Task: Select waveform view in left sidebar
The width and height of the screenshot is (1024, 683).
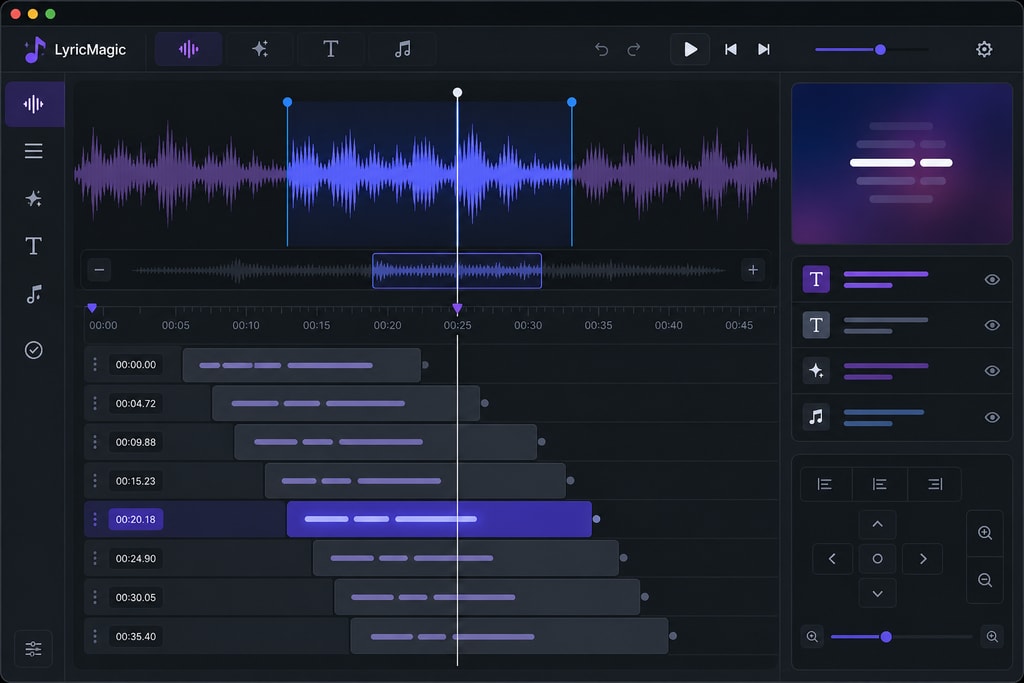Action: click(x=34, y=104)
